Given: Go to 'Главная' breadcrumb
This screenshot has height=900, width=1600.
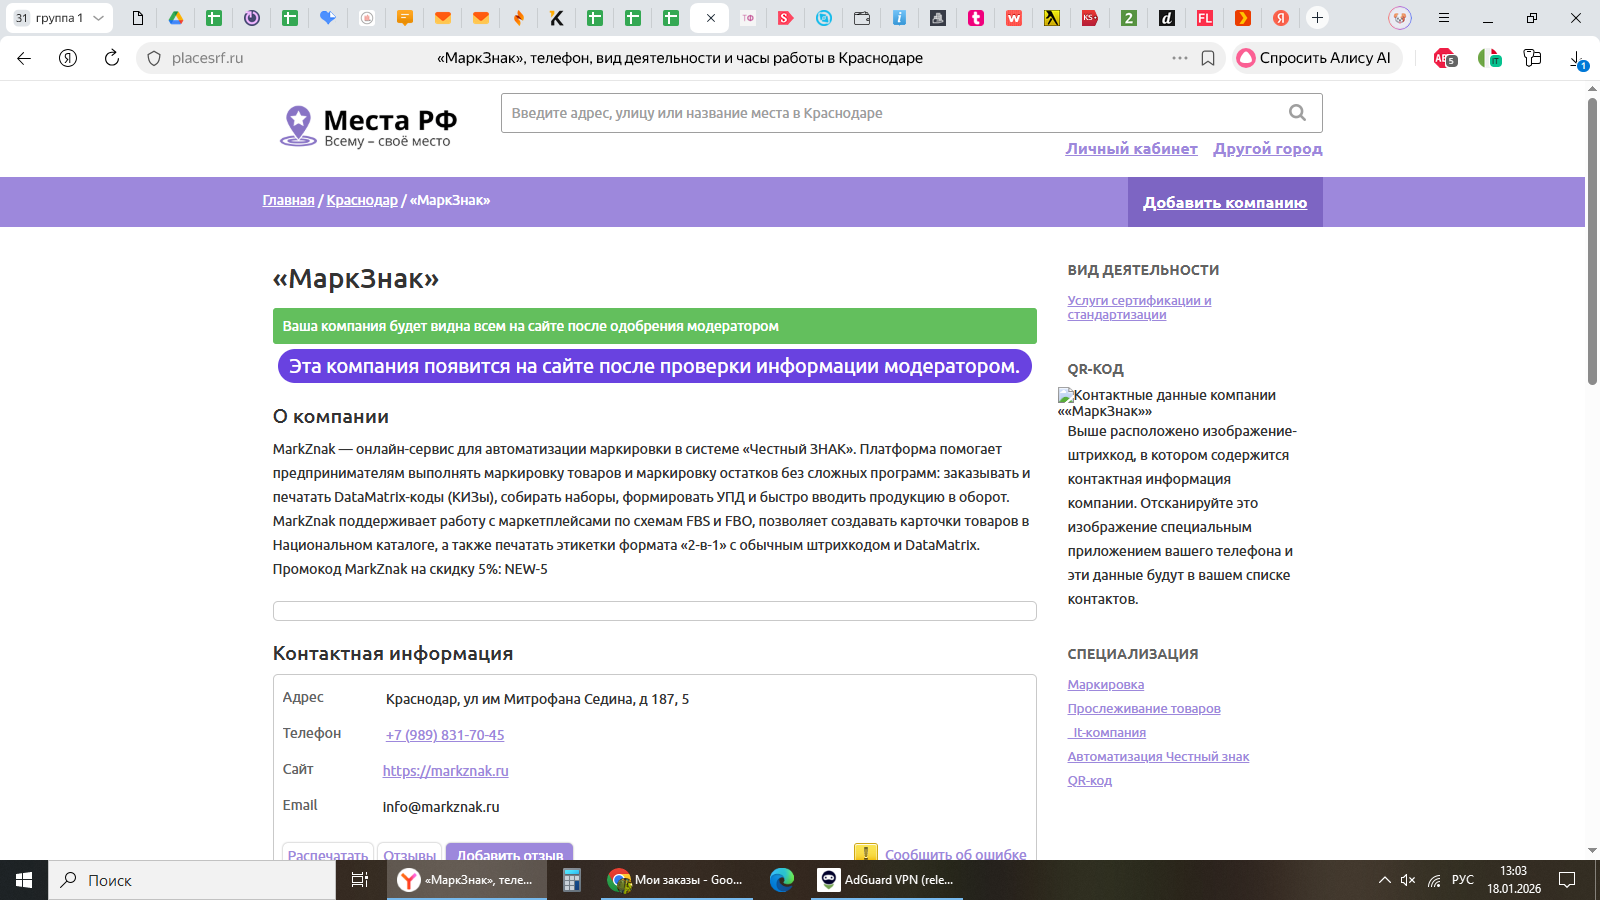Looking at the screenshot, I should (x=288, y=200).
